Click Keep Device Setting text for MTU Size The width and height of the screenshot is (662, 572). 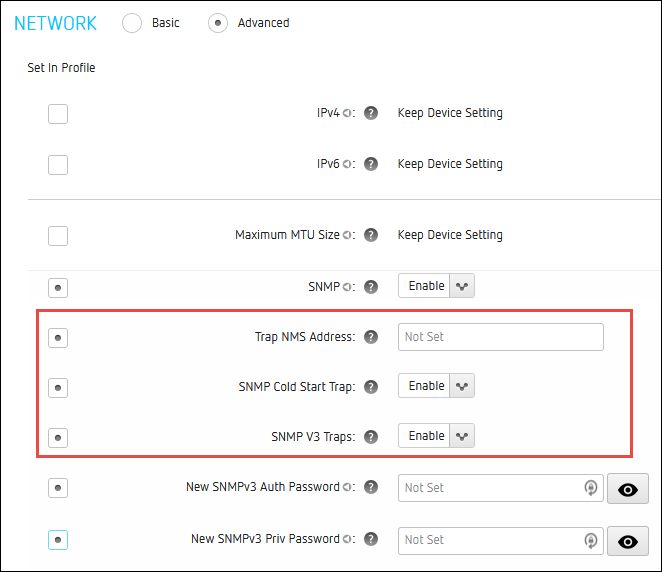(x=450, y=235)
